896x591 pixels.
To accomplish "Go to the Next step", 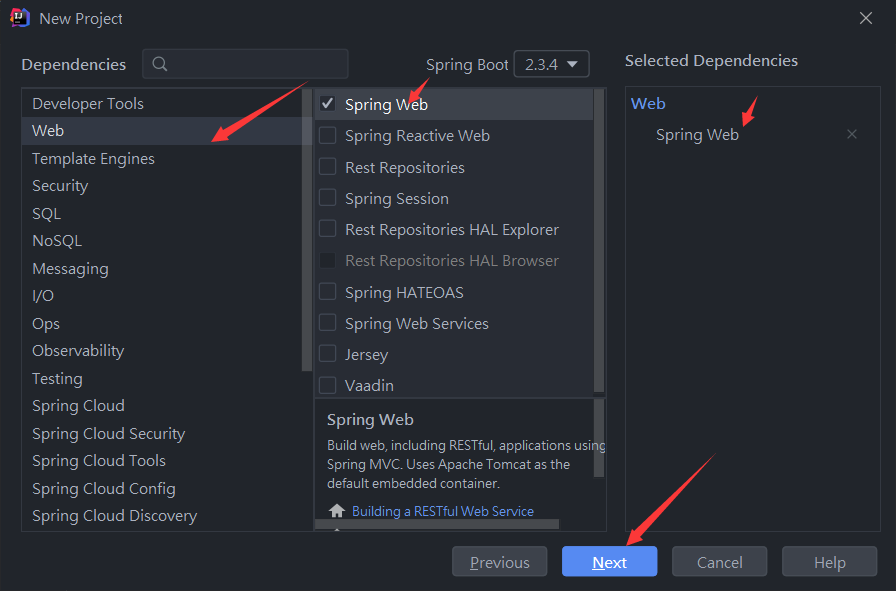I will coord(609,562).
